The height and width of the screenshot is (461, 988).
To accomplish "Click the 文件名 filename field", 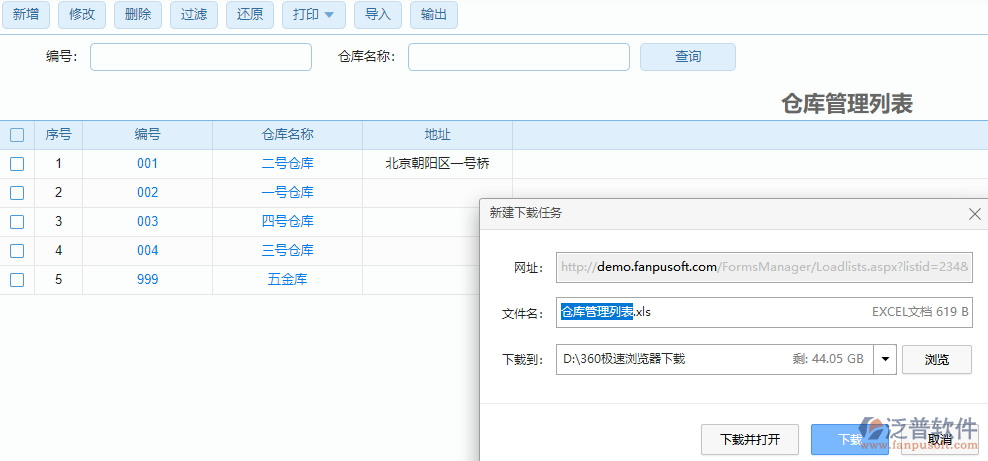I will pyautogui.click(x=764, y=312).
